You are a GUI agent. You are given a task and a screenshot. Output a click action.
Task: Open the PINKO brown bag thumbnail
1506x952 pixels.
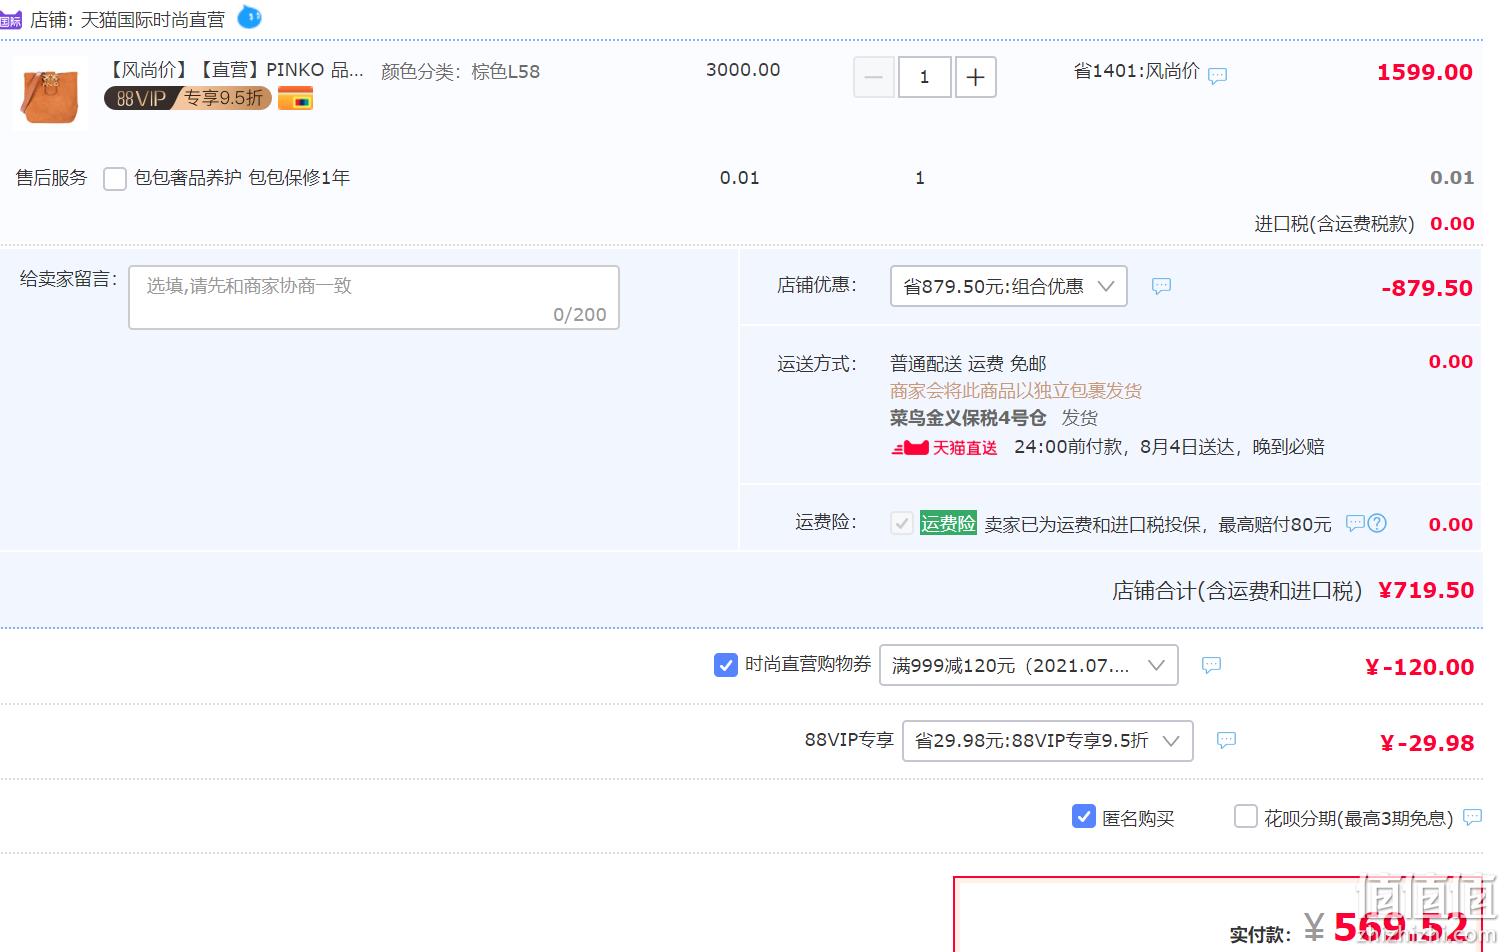(x=50, y=94)
